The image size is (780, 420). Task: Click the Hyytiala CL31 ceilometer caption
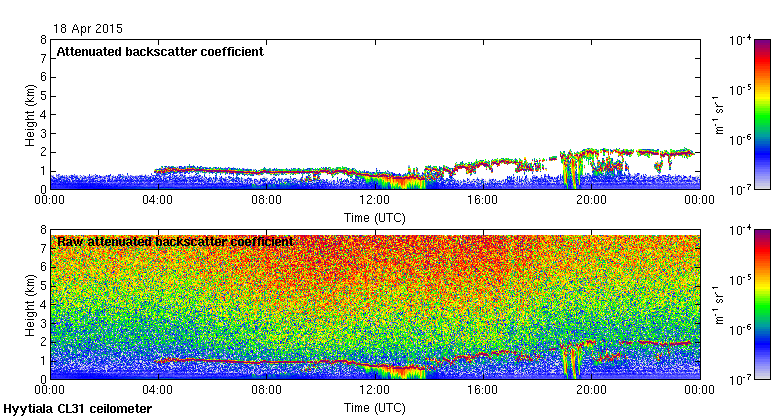point(78,409)
